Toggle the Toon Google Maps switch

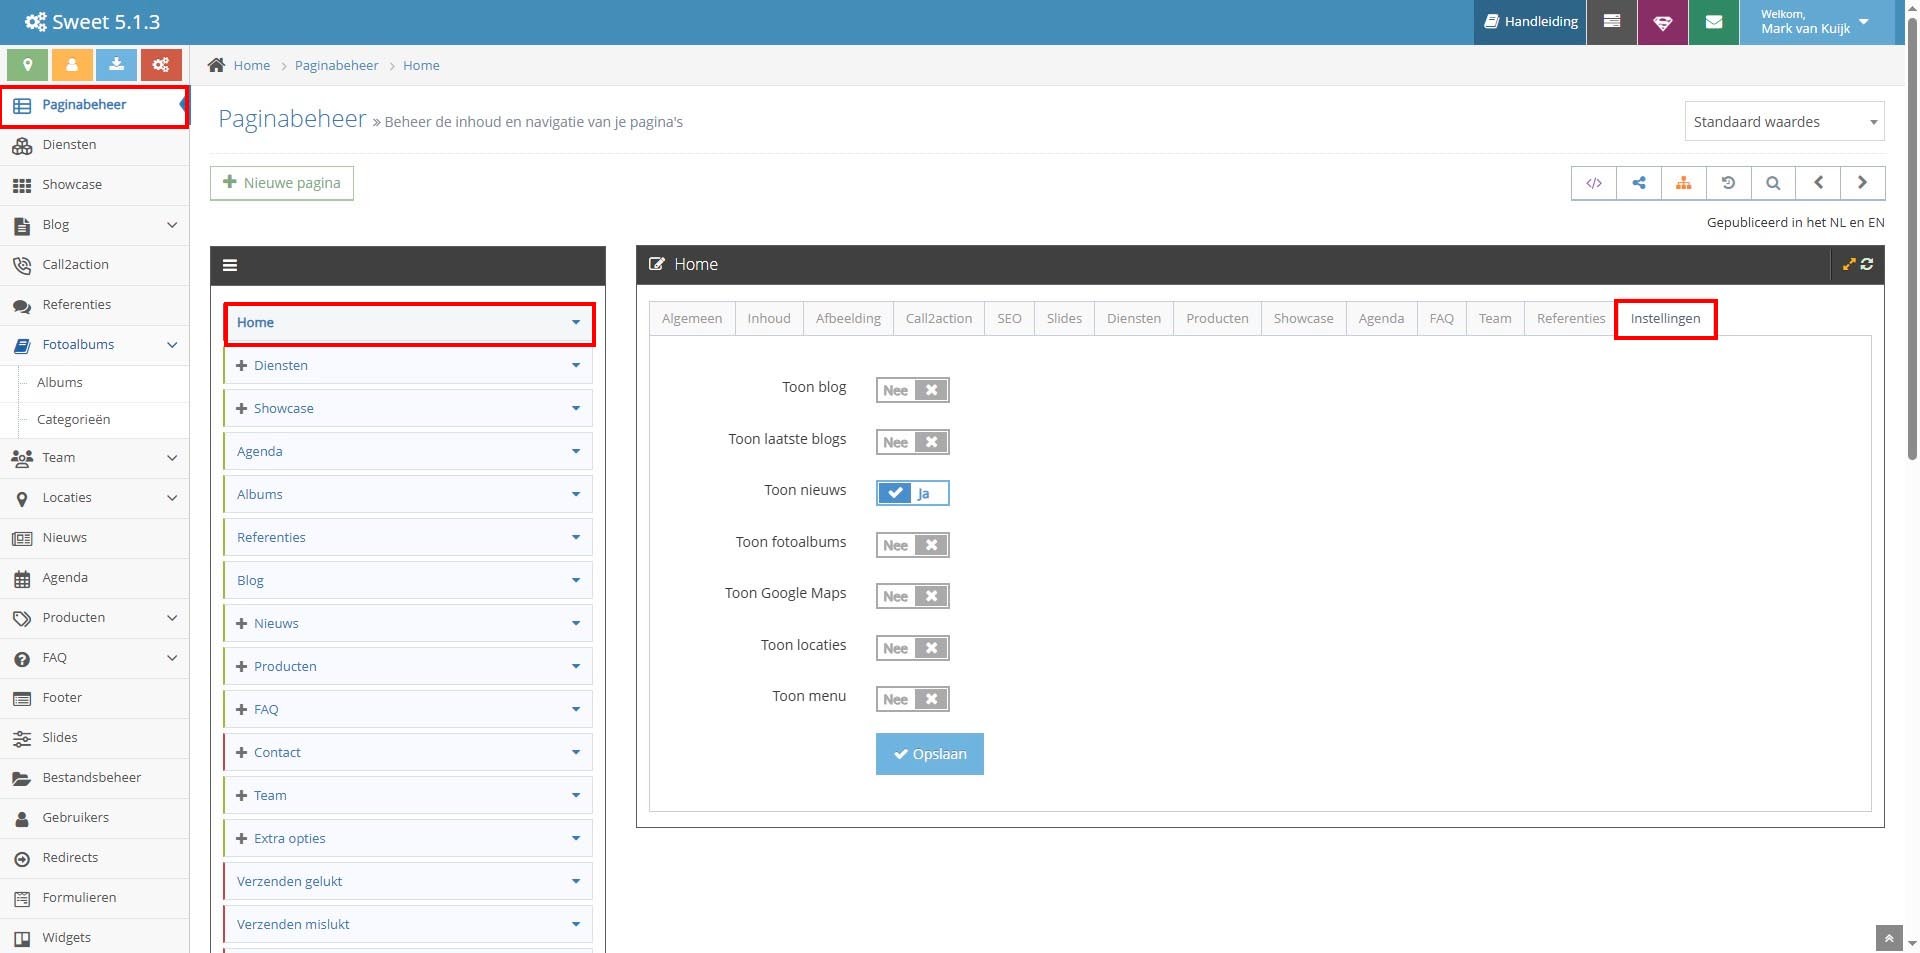tap(912, 596)
